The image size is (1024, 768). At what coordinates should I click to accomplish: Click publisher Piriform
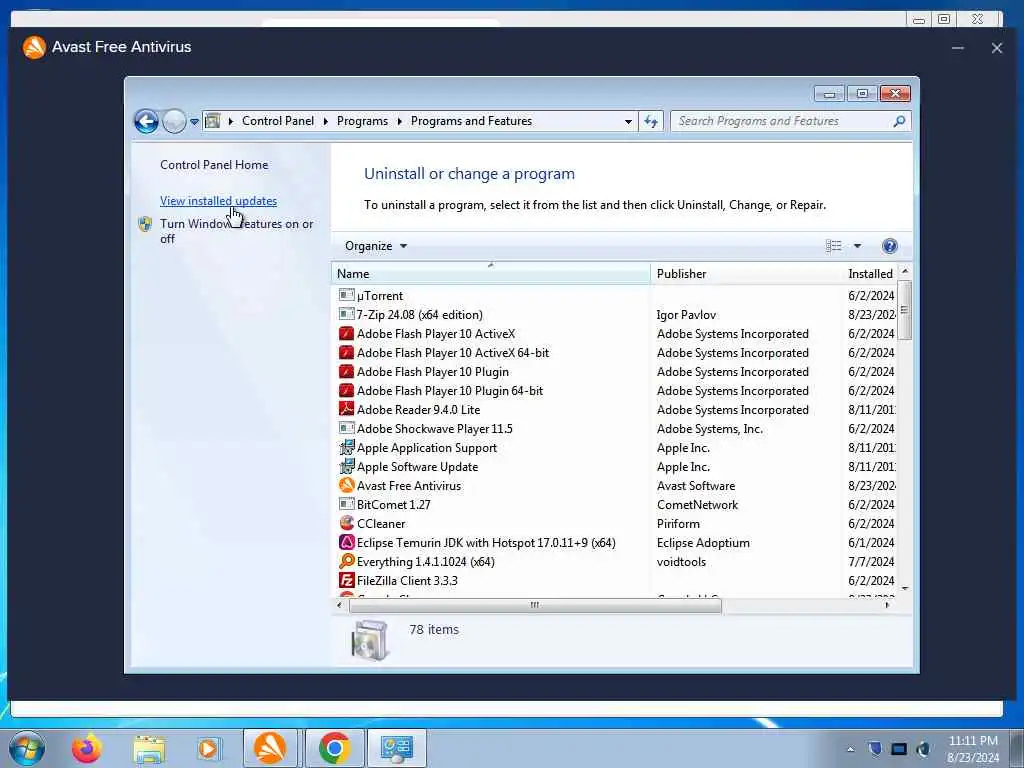(x=678, y=524)
